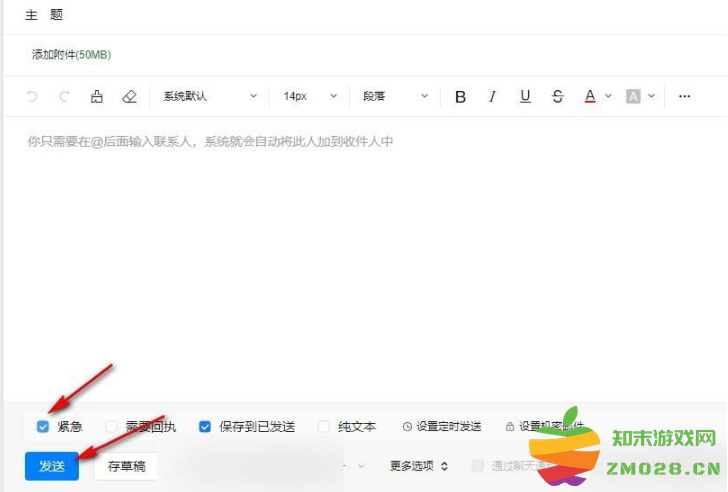728x492 pixels.
Task: Expand 更多选项 more options
Action: coord(419,466)
